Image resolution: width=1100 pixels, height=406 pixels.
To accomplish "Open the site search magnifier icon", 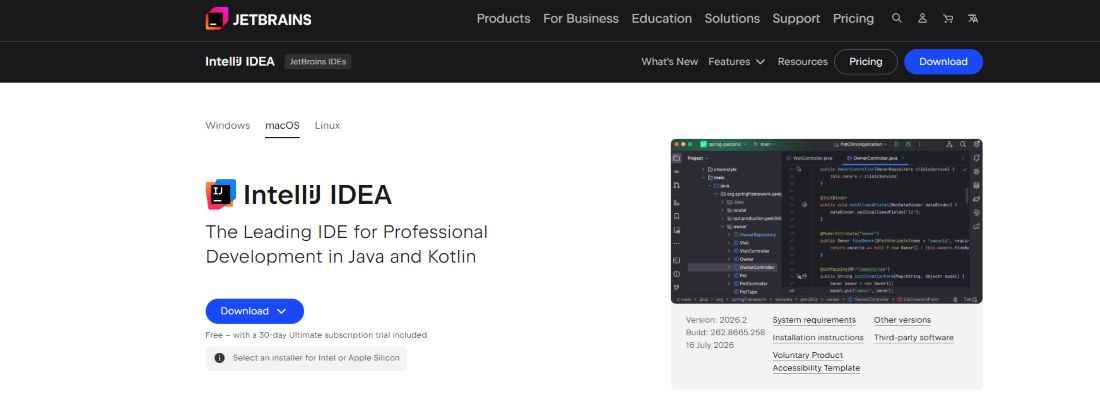I will click(x=897, y=19).
